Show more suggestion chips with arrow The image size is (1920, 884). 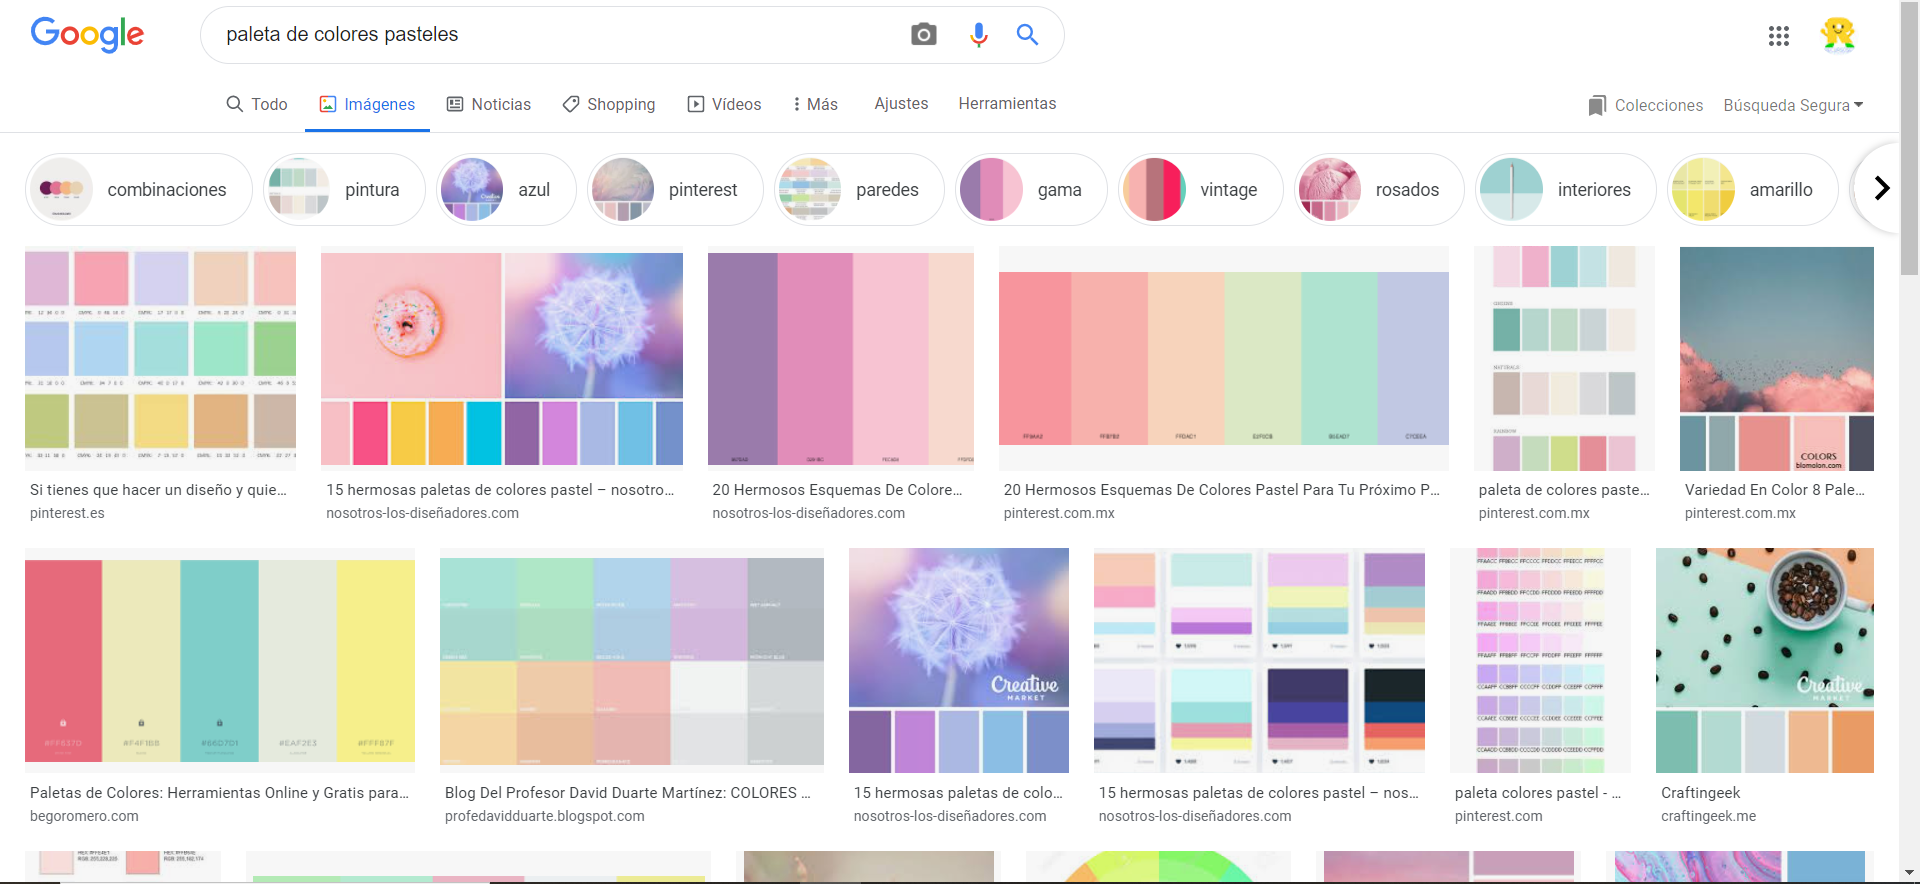(1881, 188)
